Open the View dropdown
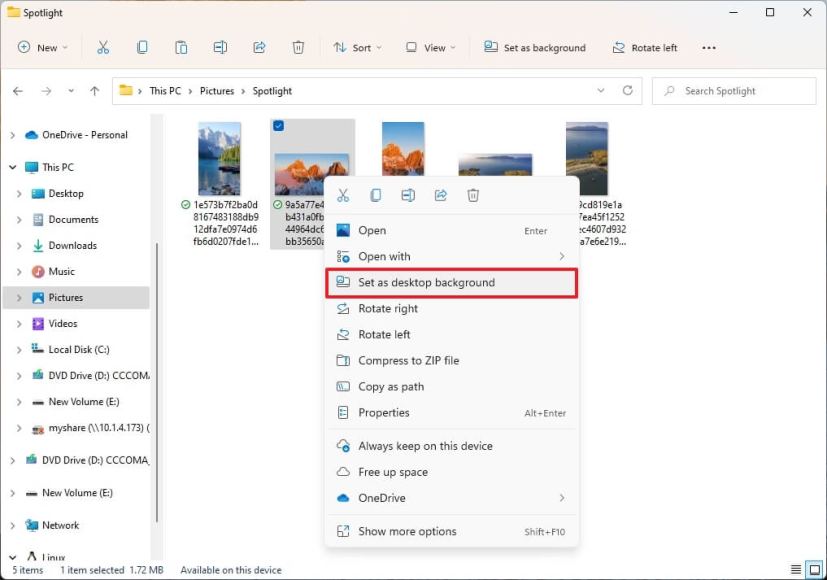827x580 pixels. (x=430, y=47)
